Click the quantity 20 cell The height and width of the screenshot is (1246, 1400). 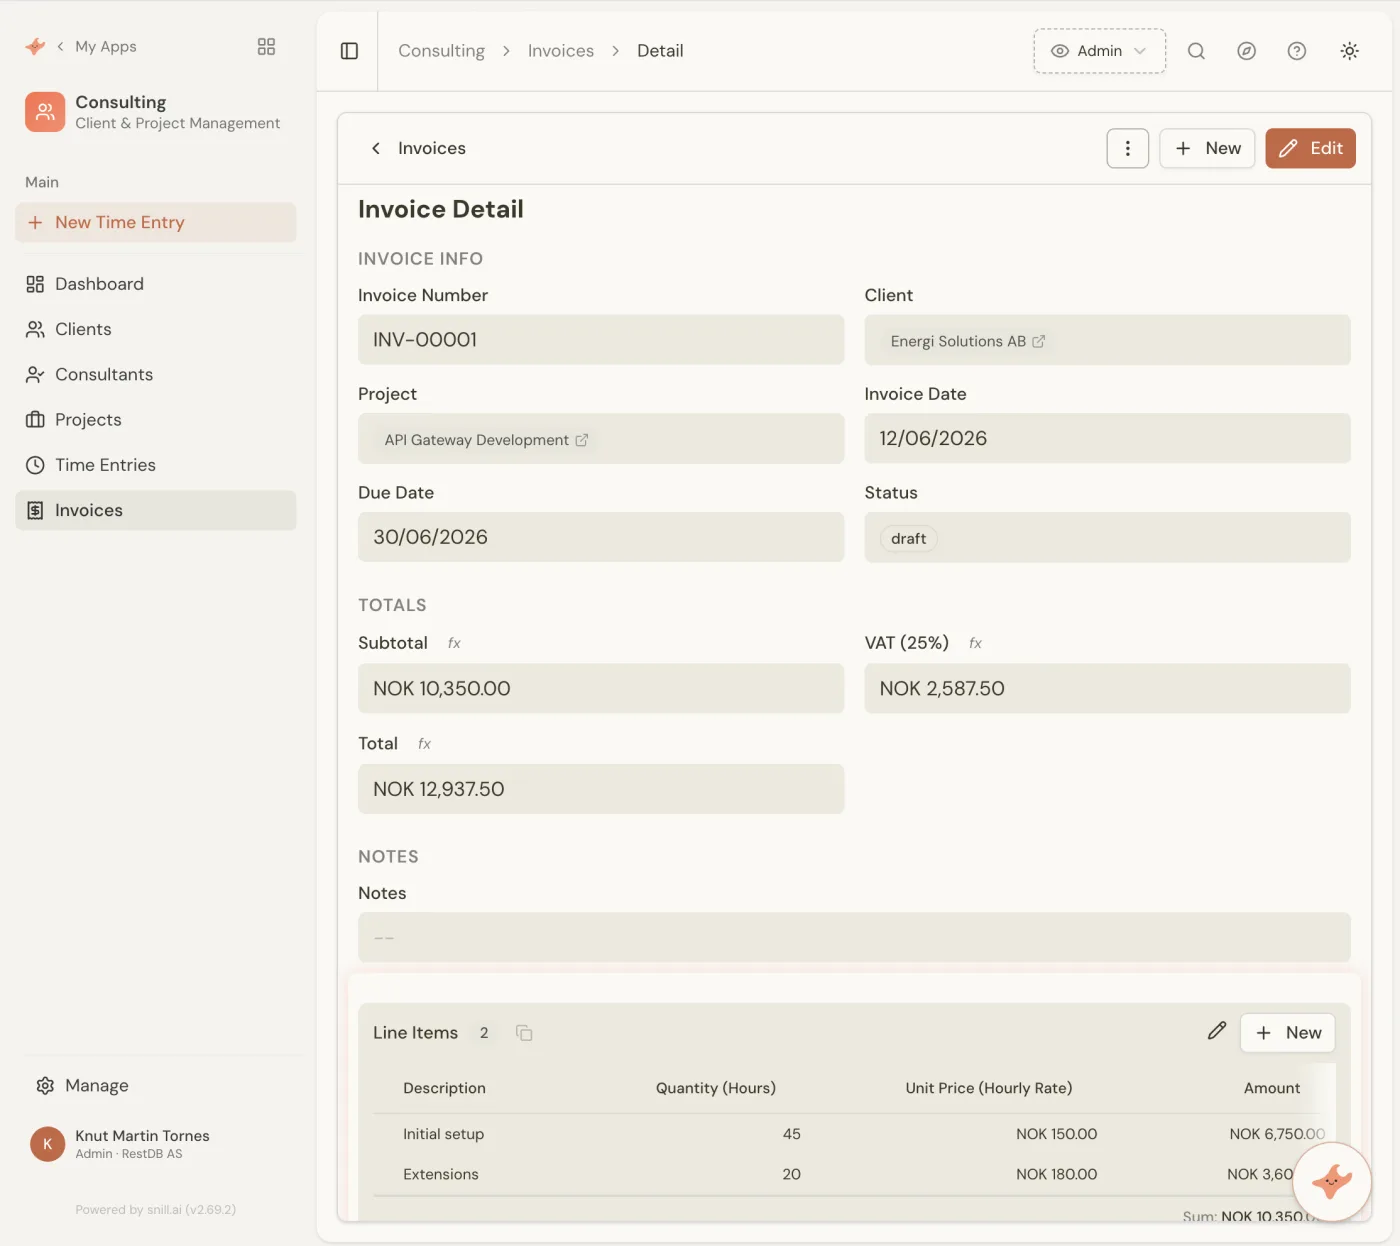pos(791,1174)
